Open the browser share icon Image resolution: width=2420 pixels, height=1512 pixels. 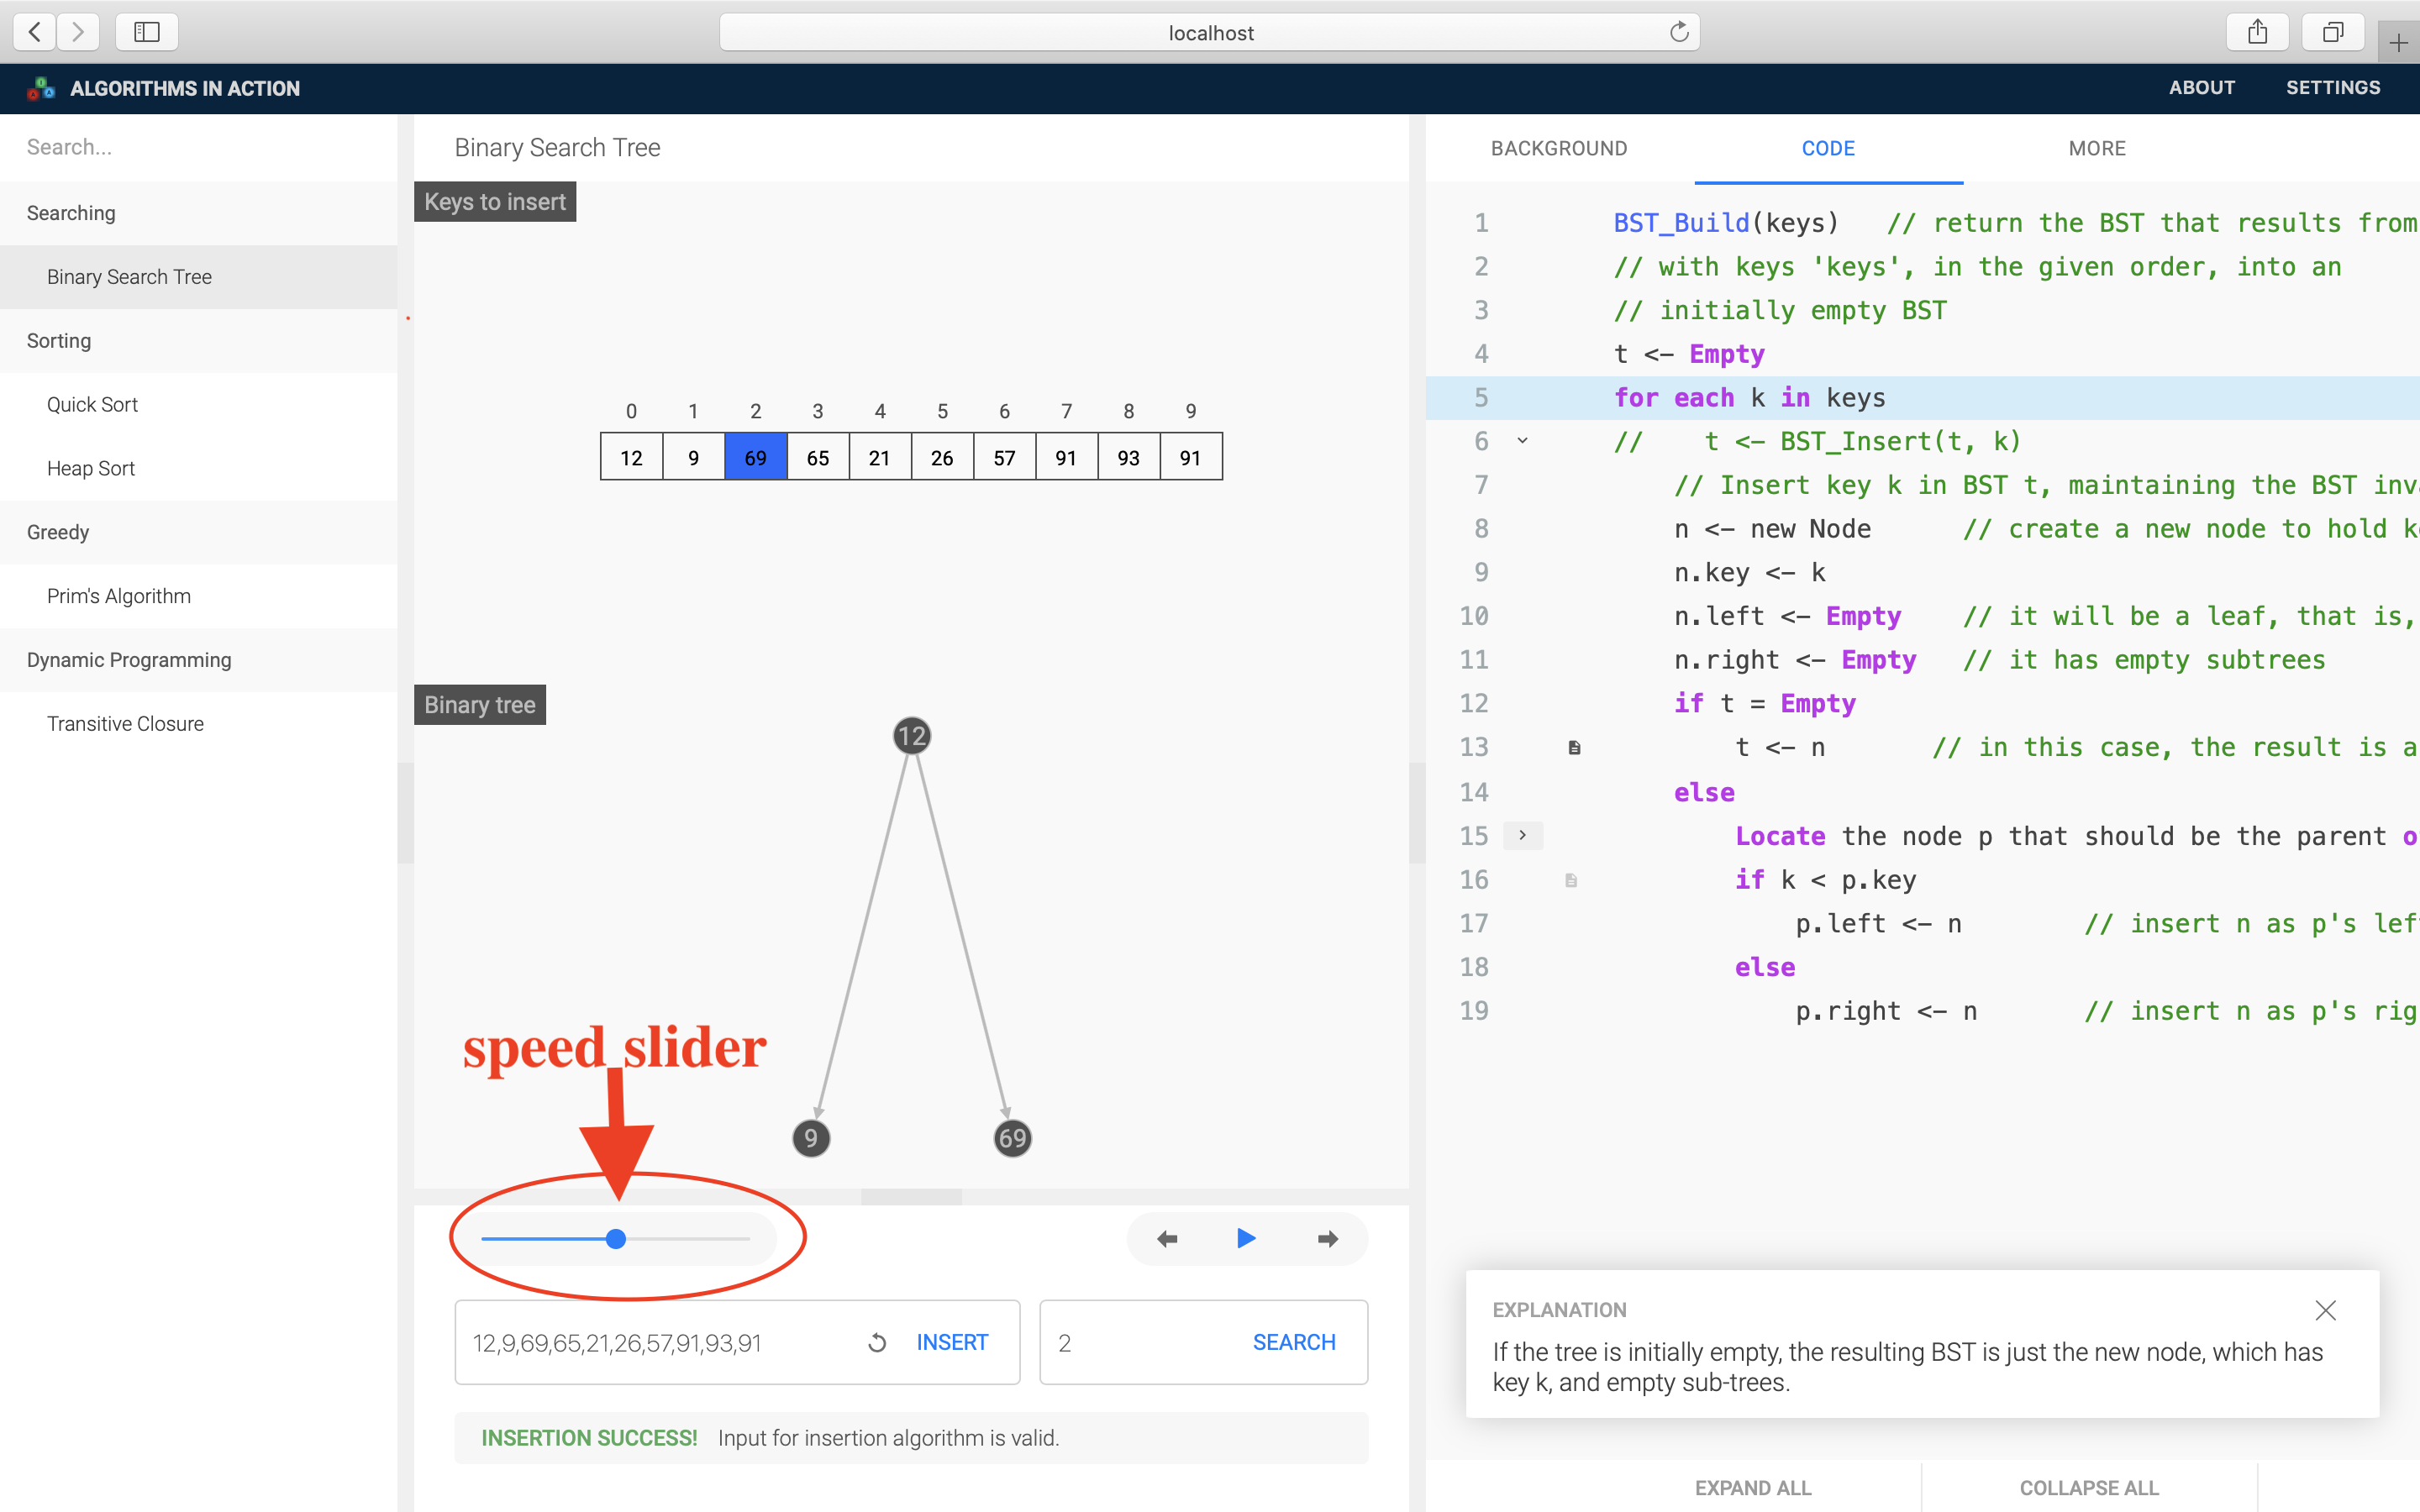tap(2257, 32)
